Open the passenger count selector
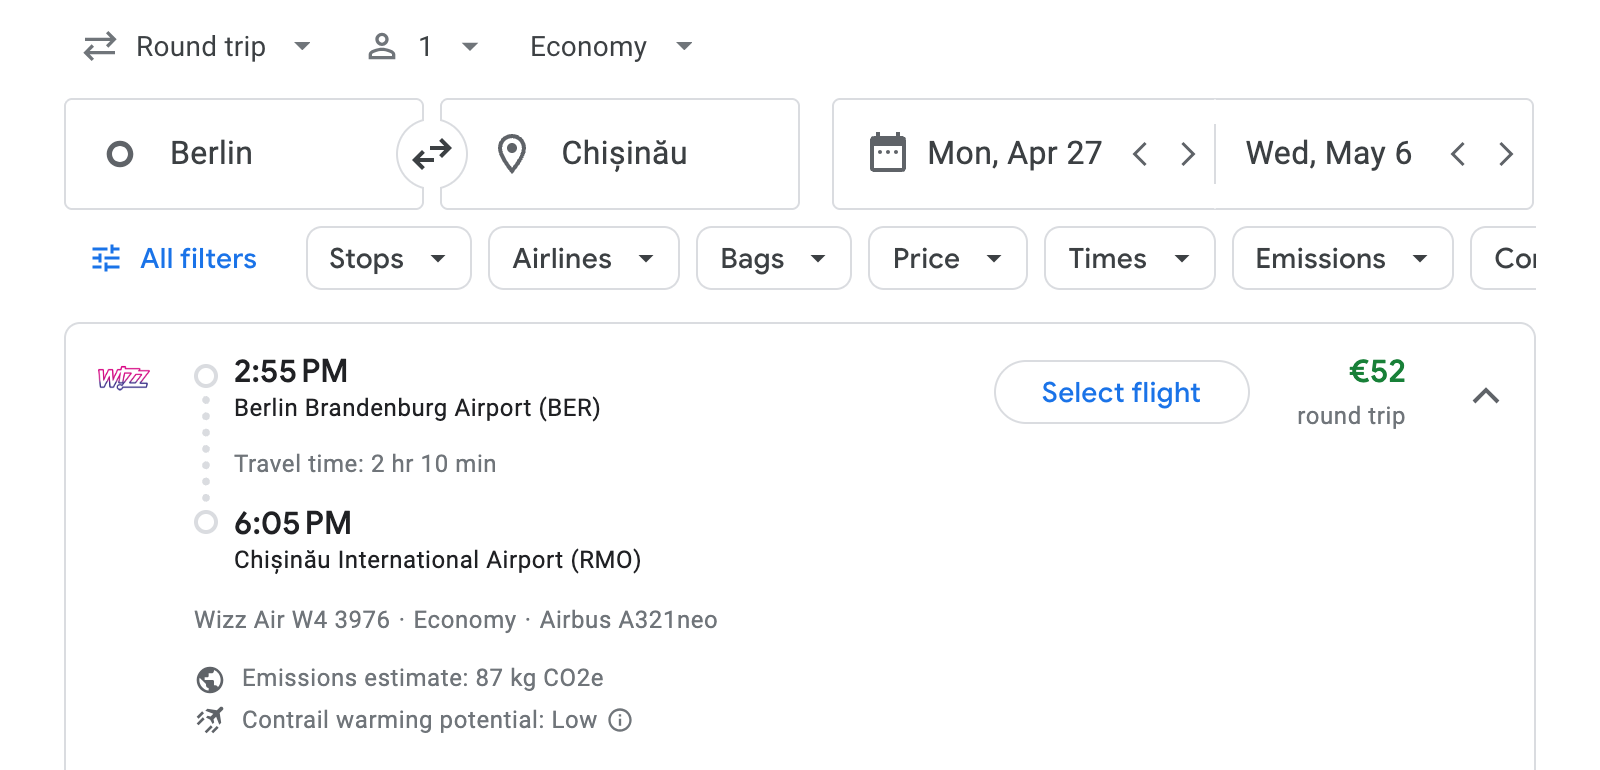Image resolution: width=1600 pixels, height=770 pixels. pos(424,46)
